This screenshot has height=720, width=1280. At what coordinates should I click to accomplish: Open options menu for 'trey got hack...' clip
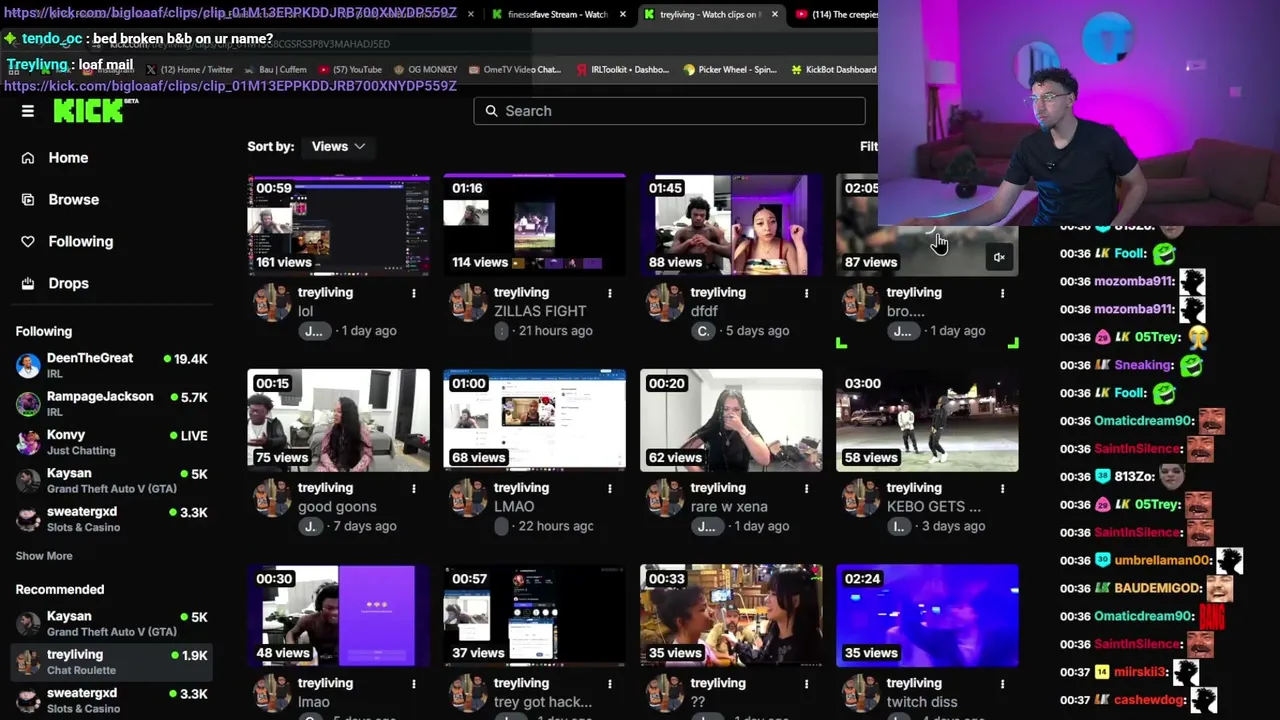click(x=609, y=683)
